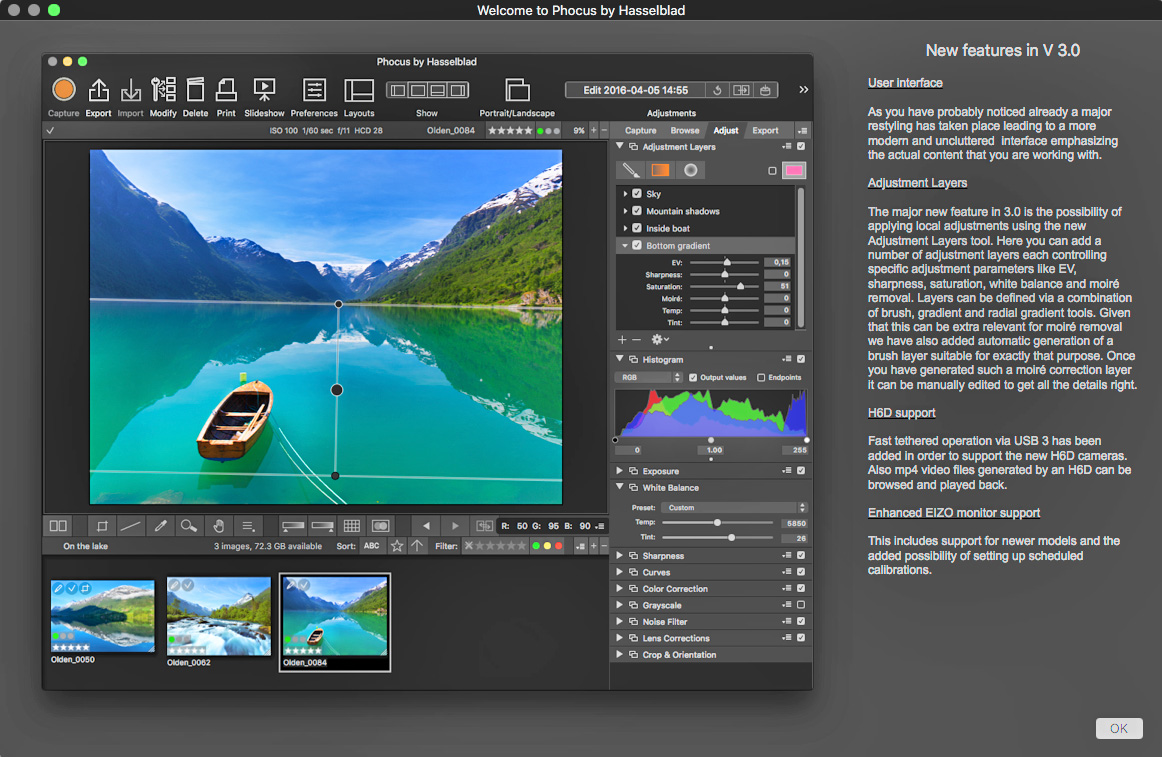Viewport: 1162px width, 757px height.
Task: Enable the Endpoints checkbox
Action: click(x=761, y=378)
